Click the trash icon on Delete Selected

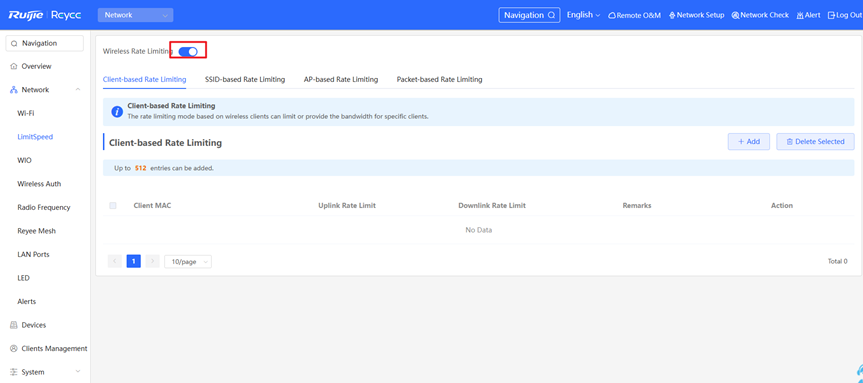790,142
